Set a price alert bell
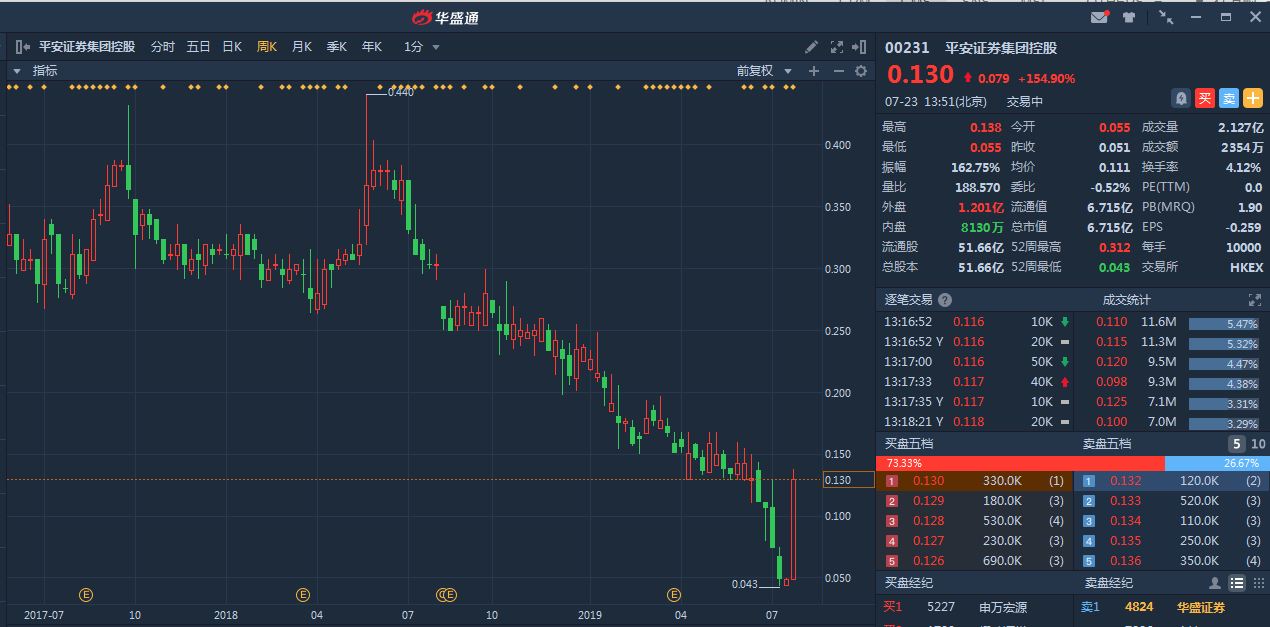Screen dimensions: 1270x627 pyautogui.click(x=1181, y=98)
